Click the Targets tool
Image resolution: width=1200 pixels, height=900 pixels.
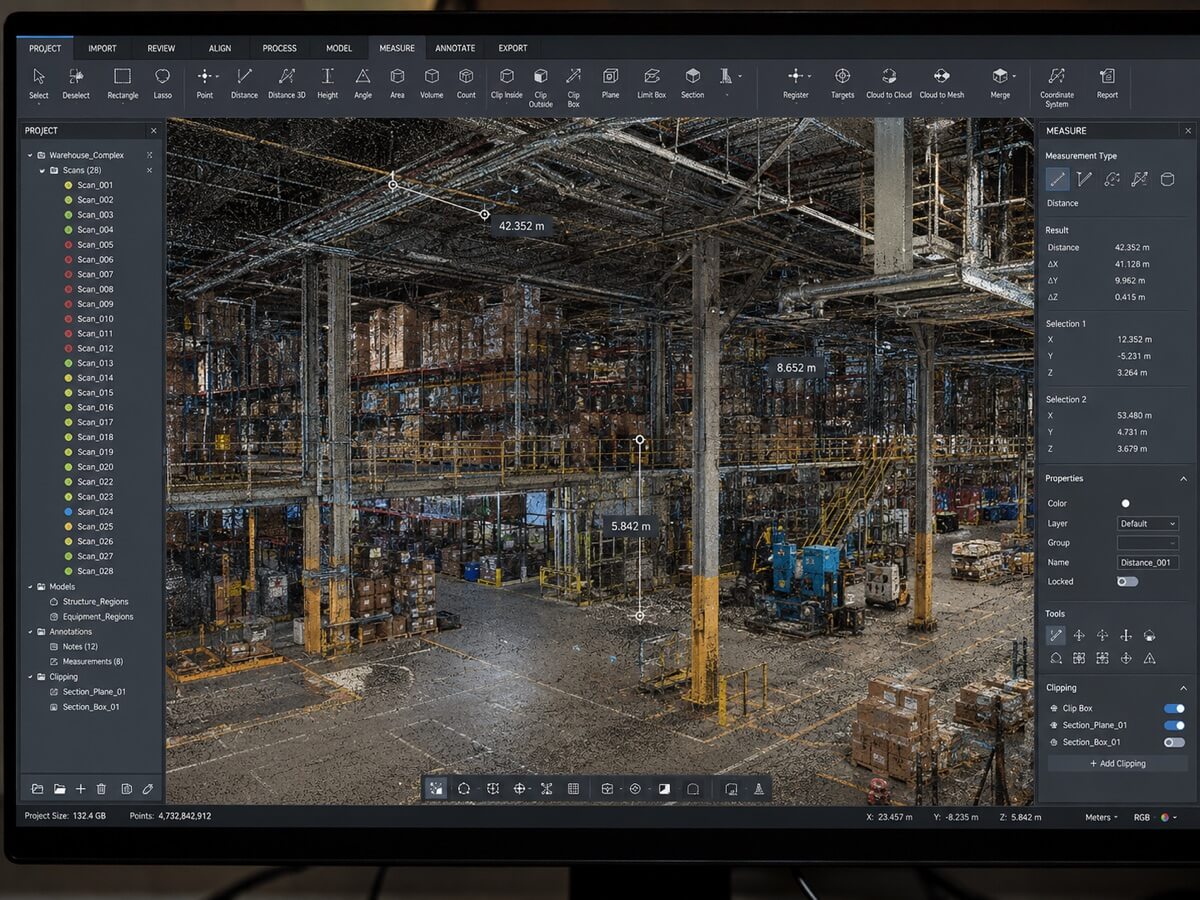(x=842, y=84)
